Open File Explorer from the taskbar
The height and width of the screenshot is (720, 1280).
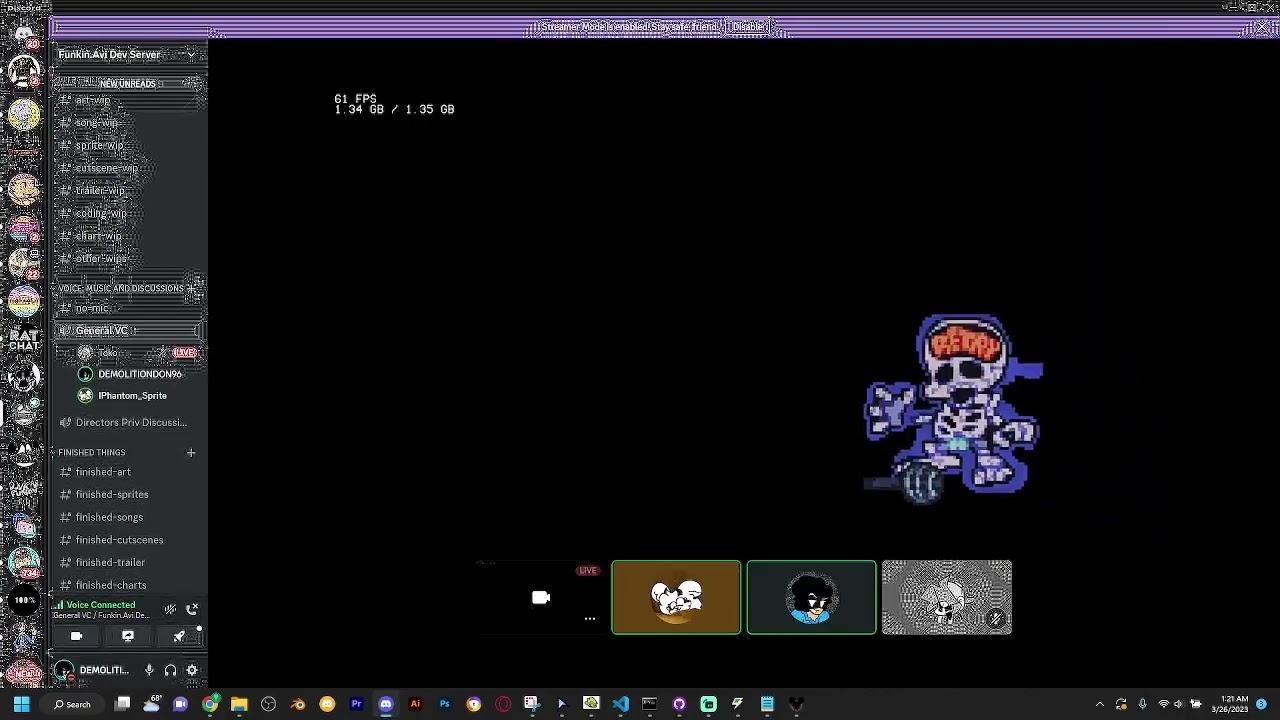click(239, 705)
